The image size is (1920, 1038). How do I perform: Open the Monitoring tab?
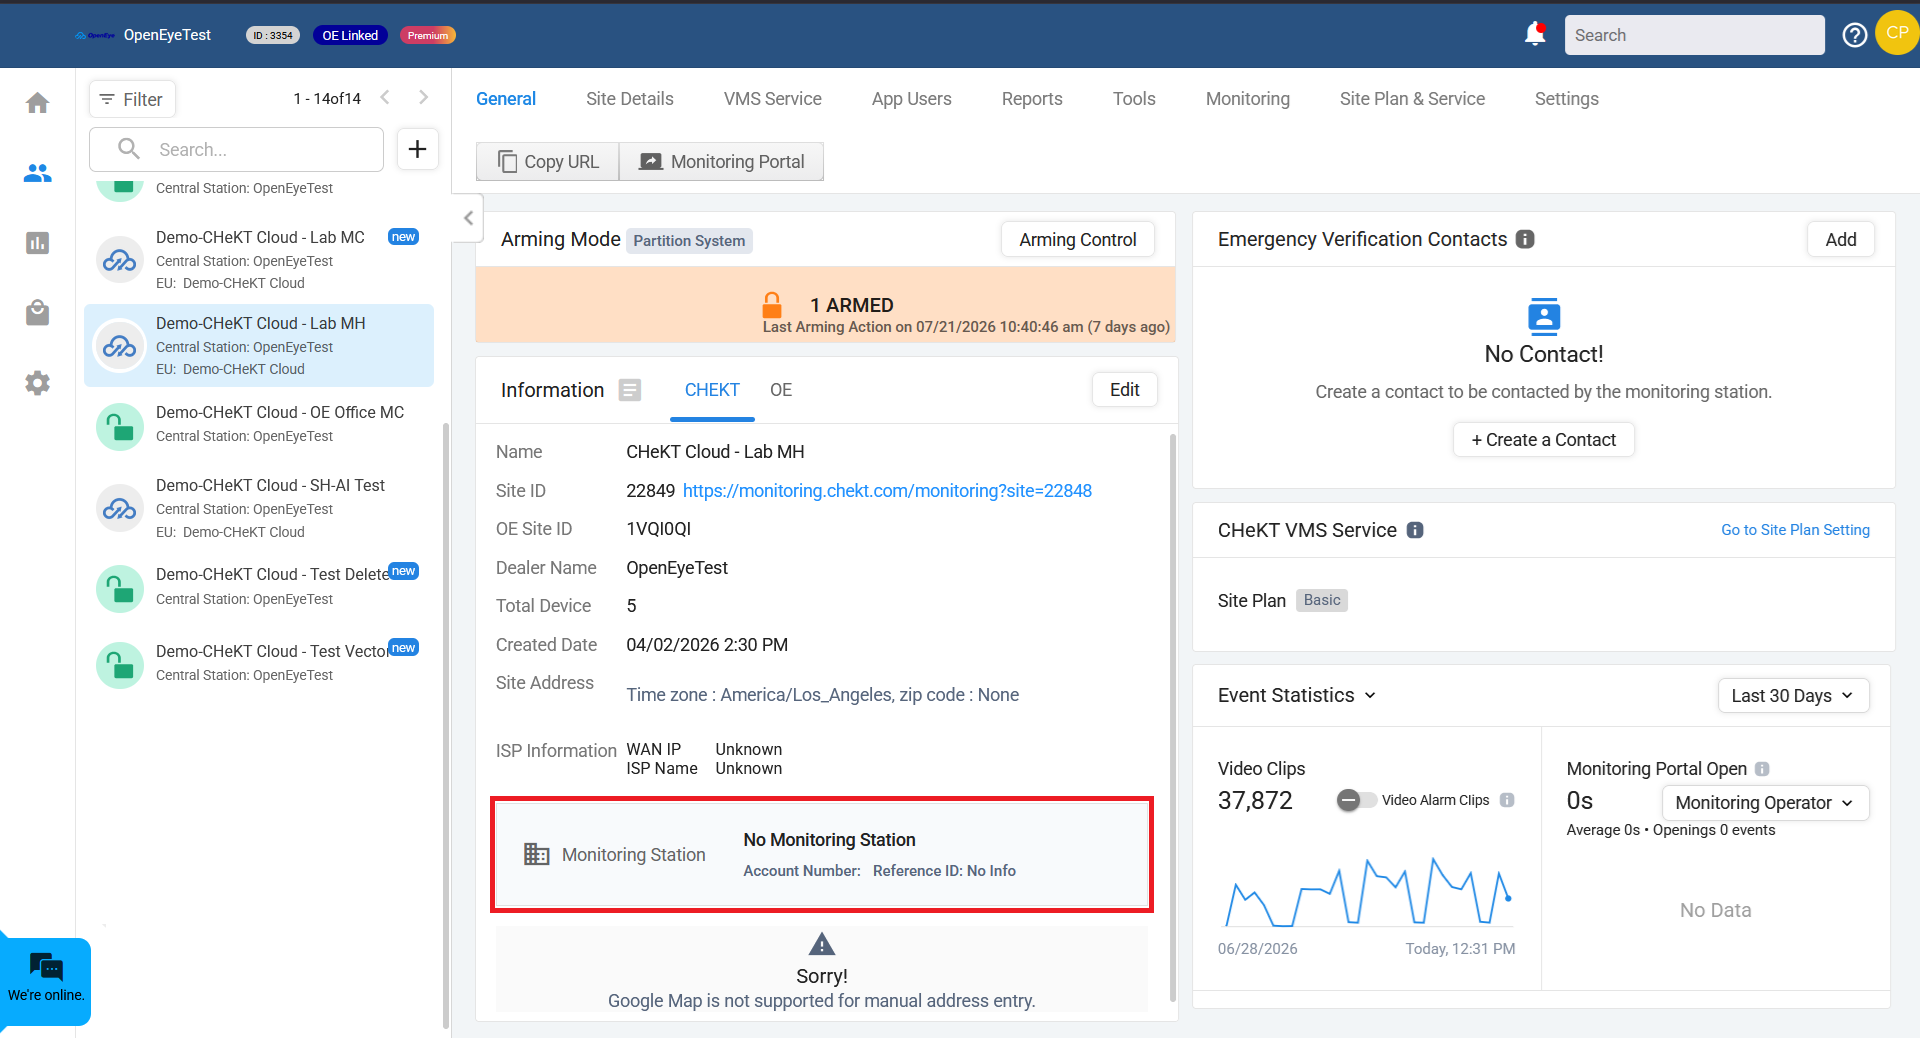[1248, 99]
